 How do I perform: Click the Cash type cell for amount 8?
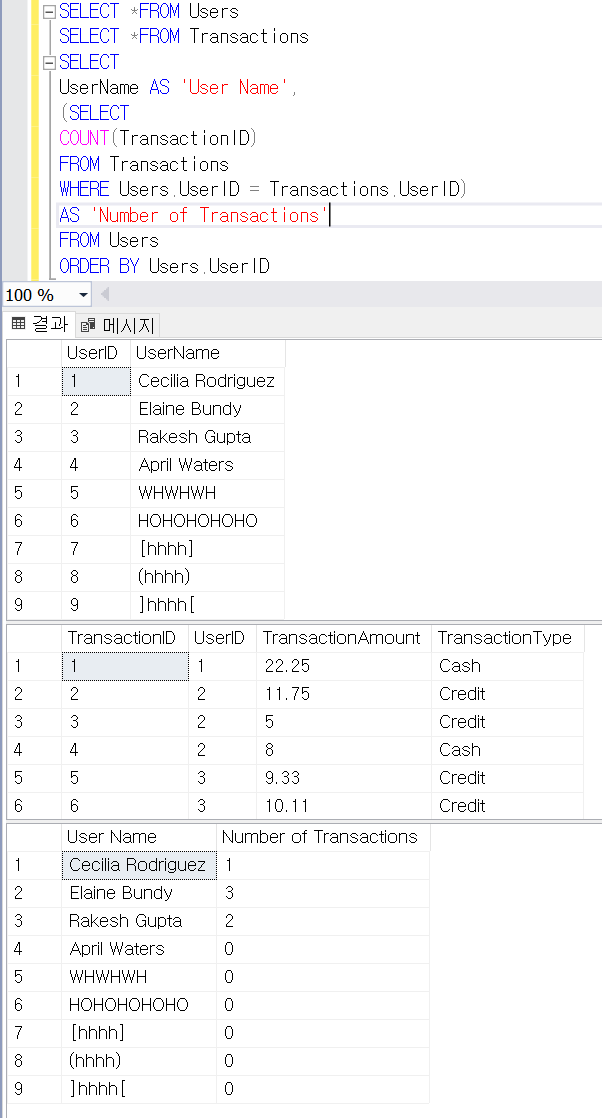click(x=507, y=750)
